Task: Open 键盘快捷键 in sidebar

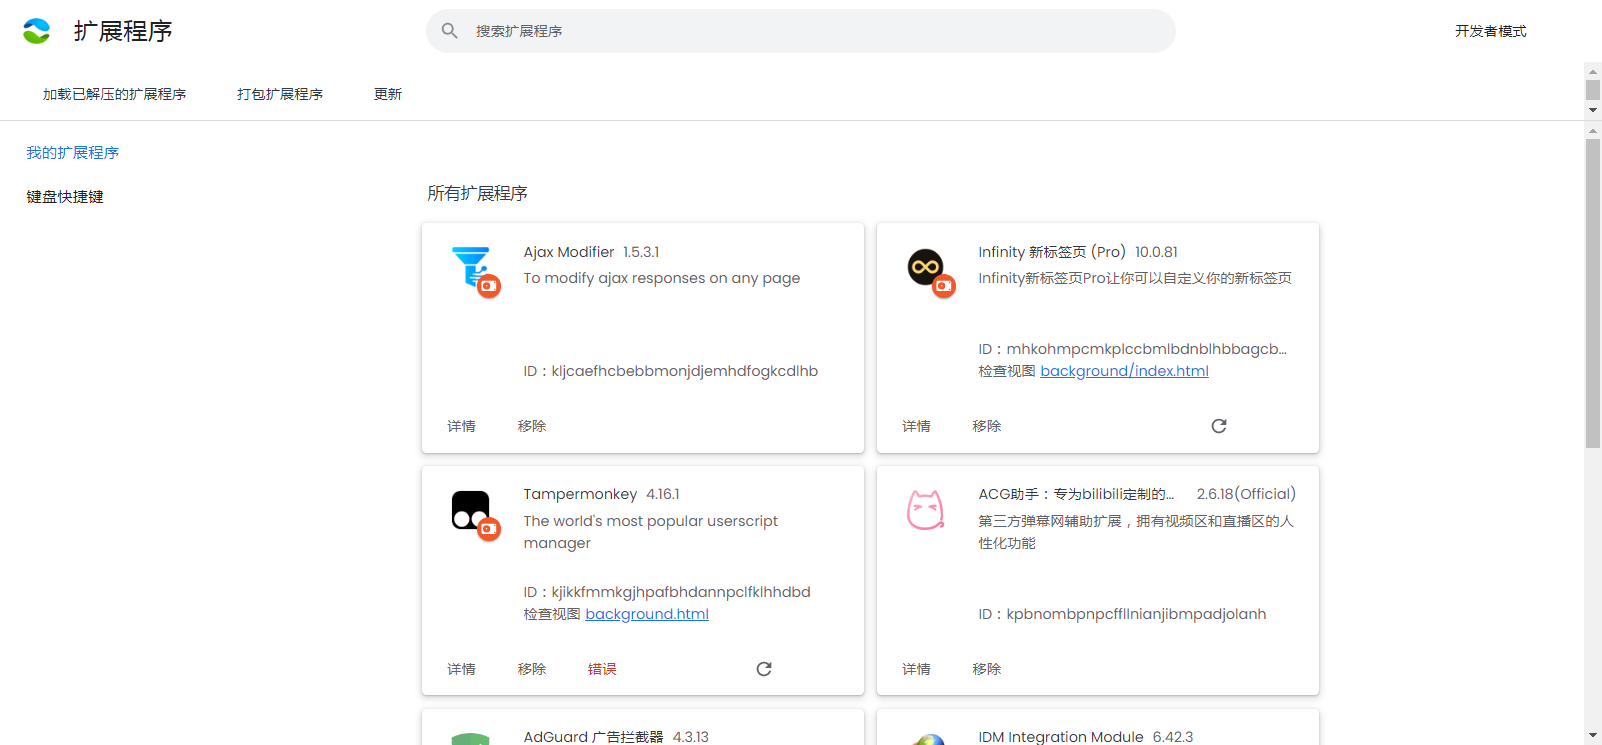Action: tap(65, 197)
